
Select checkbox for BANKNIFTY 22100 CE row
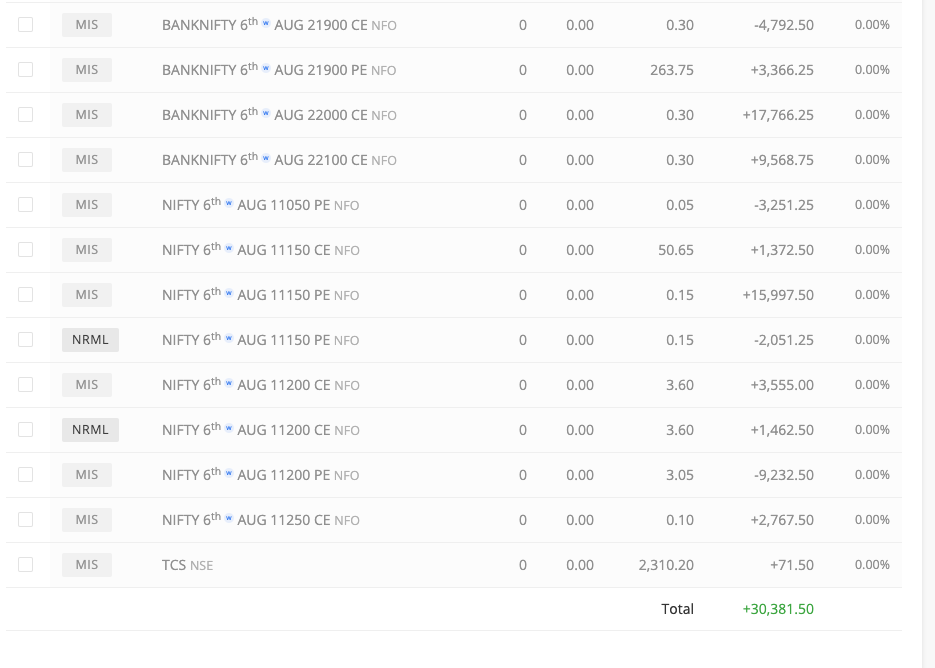26,159
